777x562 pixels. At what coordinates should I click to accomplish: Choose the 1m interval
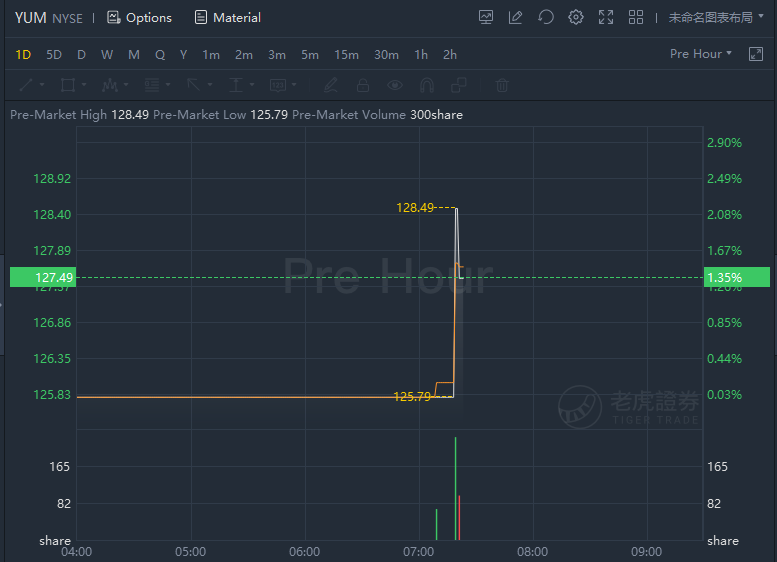[211, 55]
